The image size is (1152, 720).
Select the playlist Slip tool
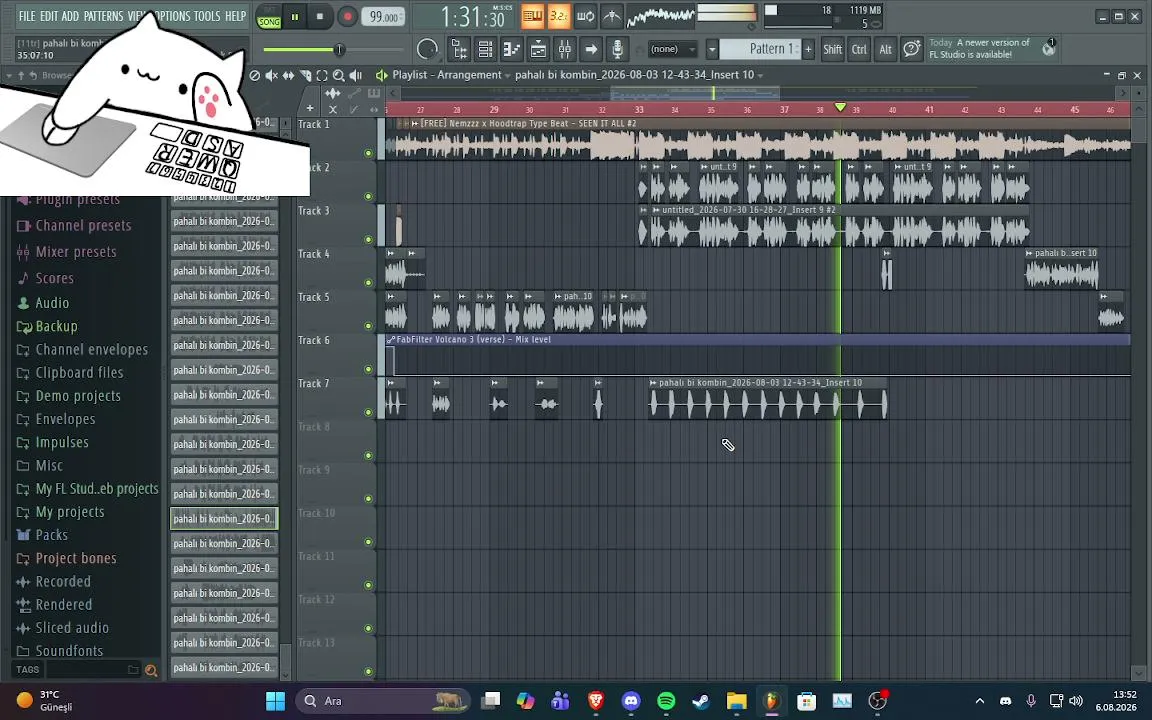coord(289,75)
